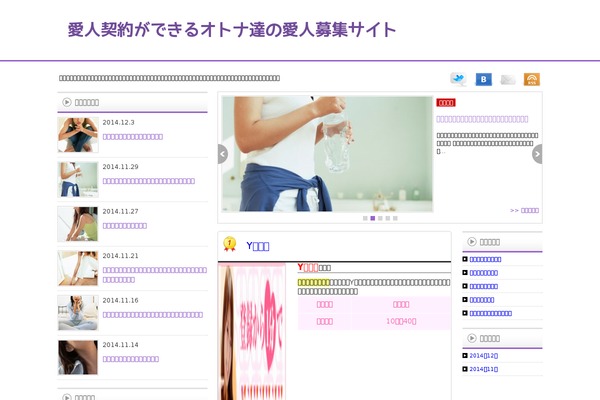The width and height of the screenshot is (600, 400).
Task: Open thumbnail of the 2014.11.14 post
Action: (x=78, y=358)
